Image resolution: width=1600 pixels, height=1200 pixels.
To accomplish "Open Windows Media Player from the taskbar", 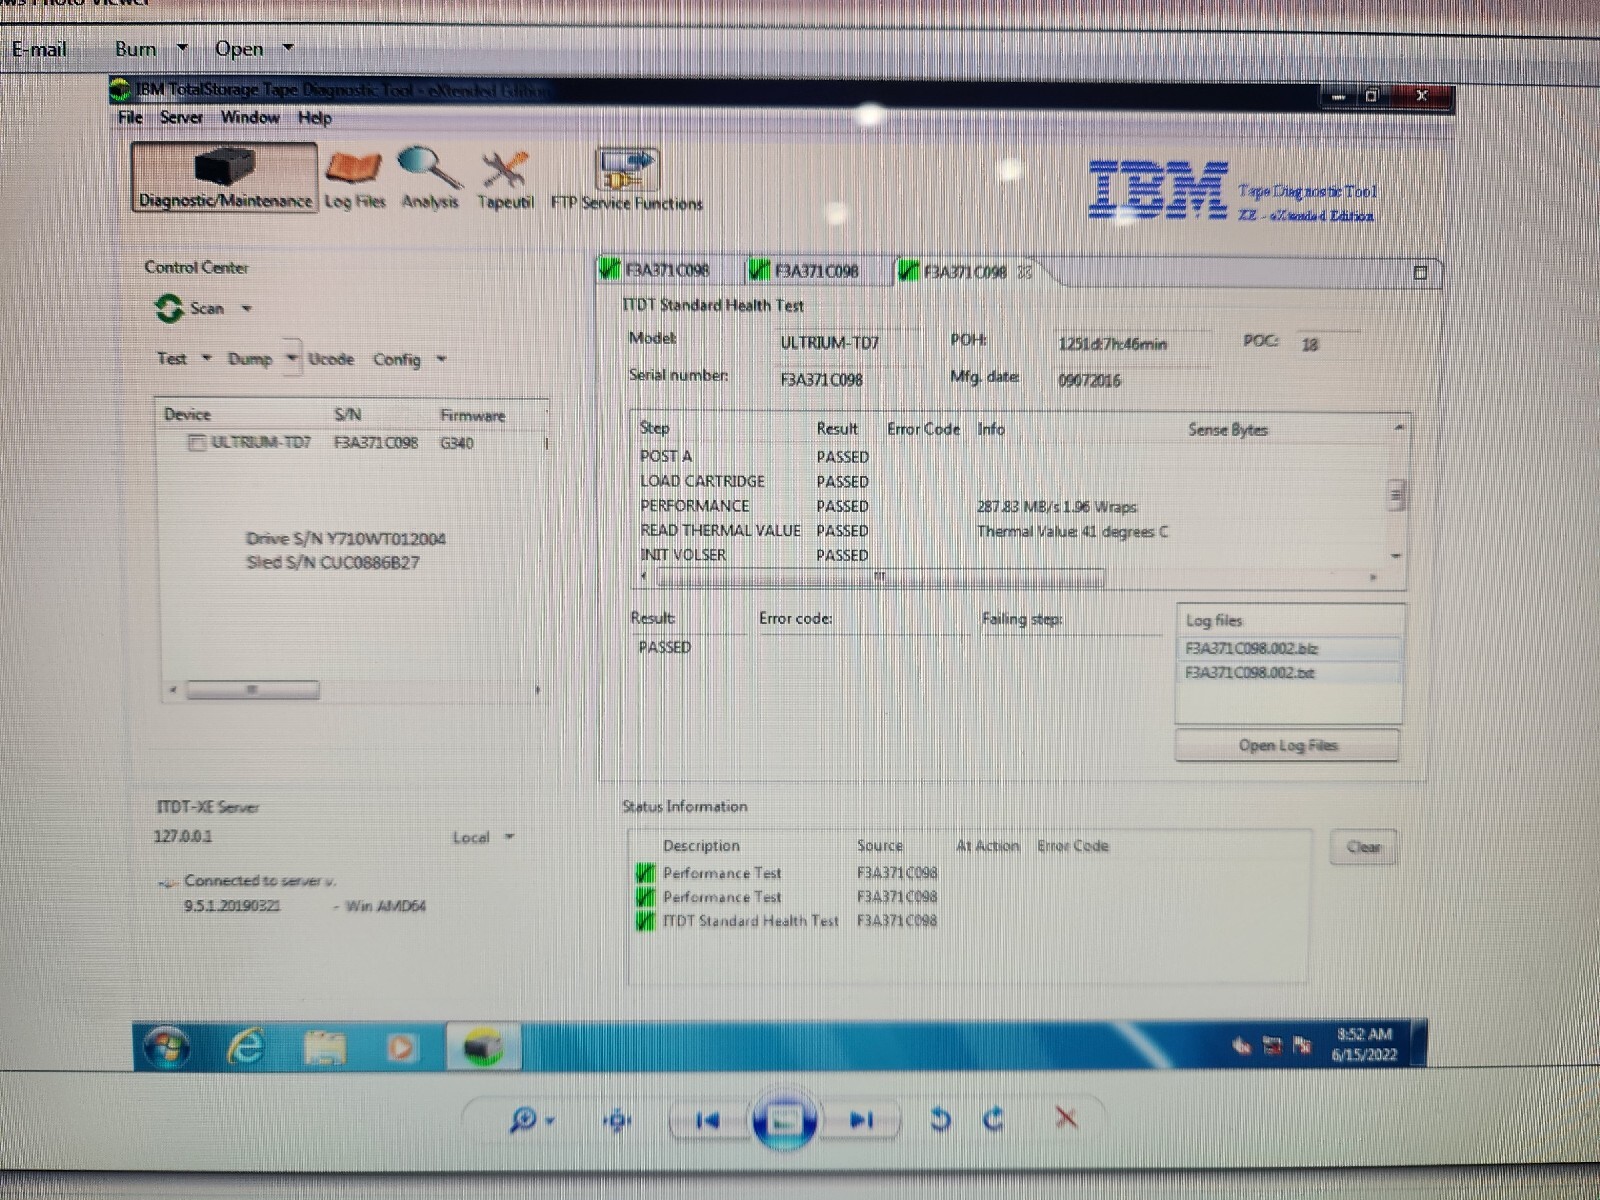I will [x=401, y=1047].
